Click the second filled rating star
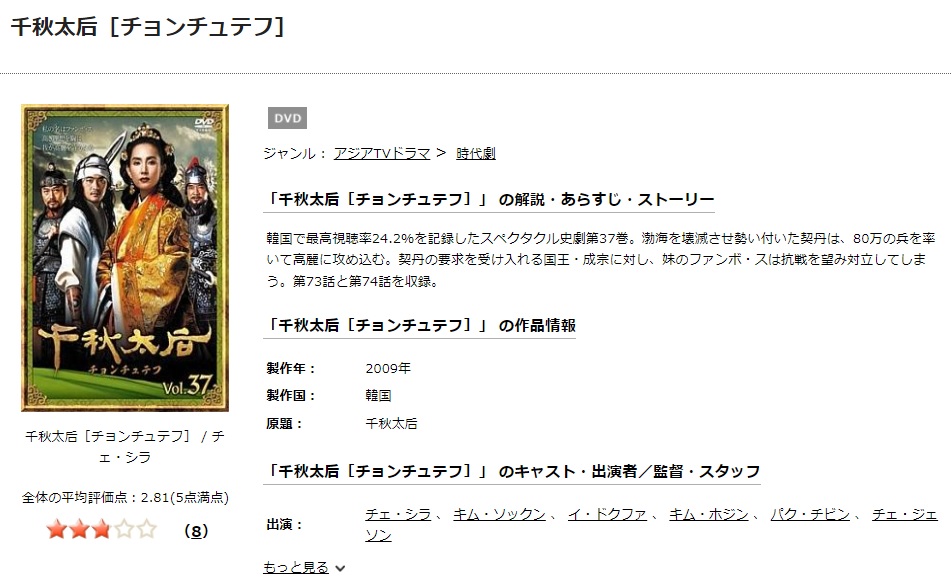Screen dimensions: 952x585 pos(79,529)
